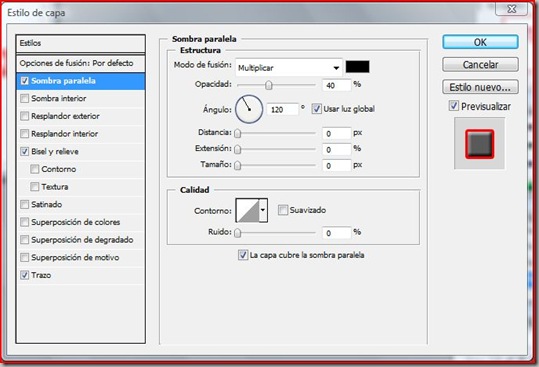Click the Tamaño slider handle
539x367 pixels.
[x=238, y=166]
